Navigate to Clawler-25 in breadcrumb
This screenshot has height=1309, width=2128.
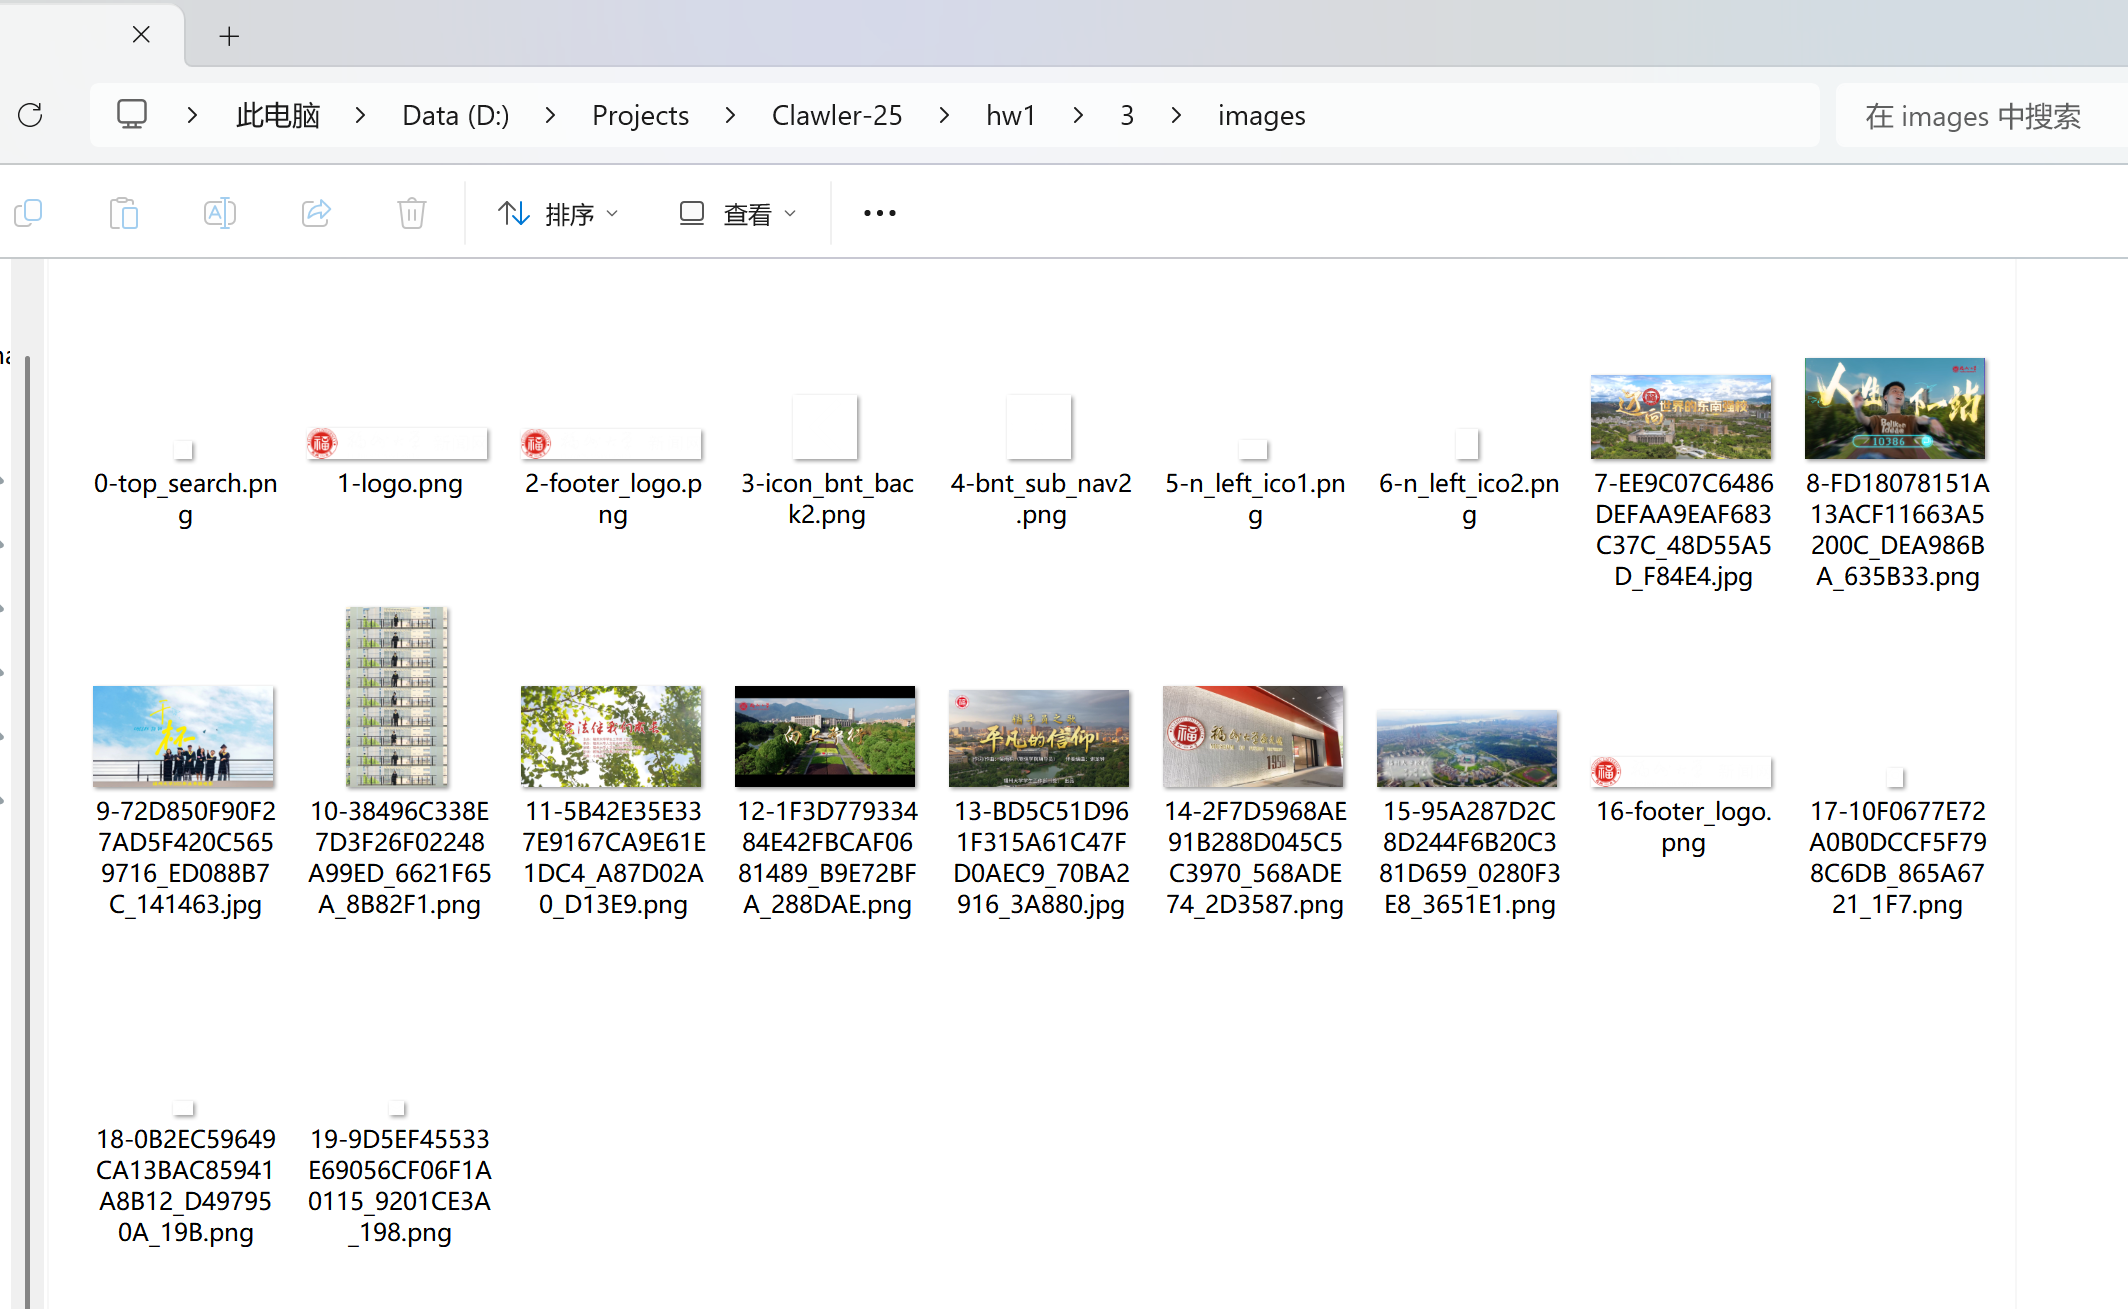[836, 116]
